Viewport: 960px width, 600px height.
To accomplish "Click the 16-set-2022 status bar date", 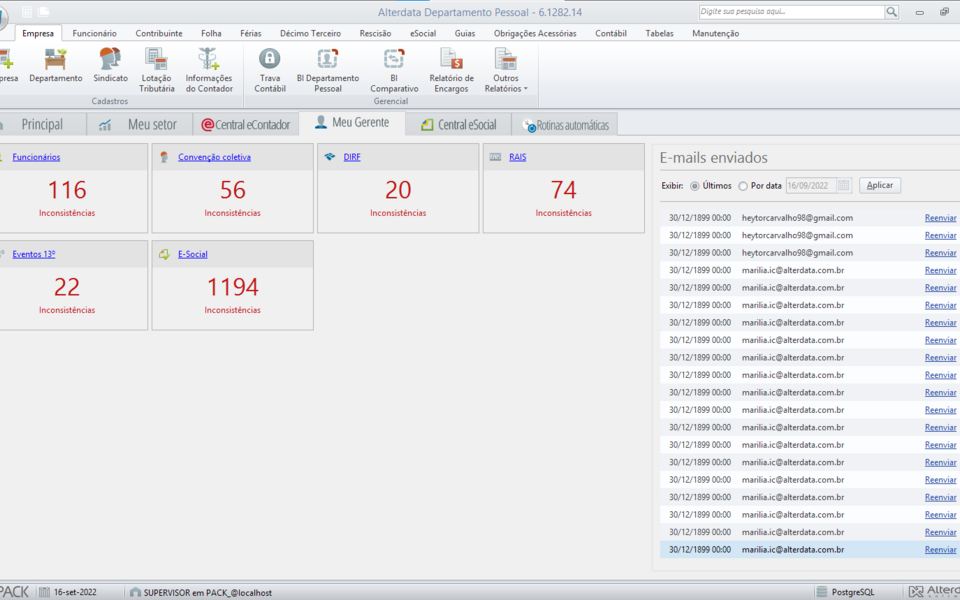I will pyautogui.click(x=75, y=593).
